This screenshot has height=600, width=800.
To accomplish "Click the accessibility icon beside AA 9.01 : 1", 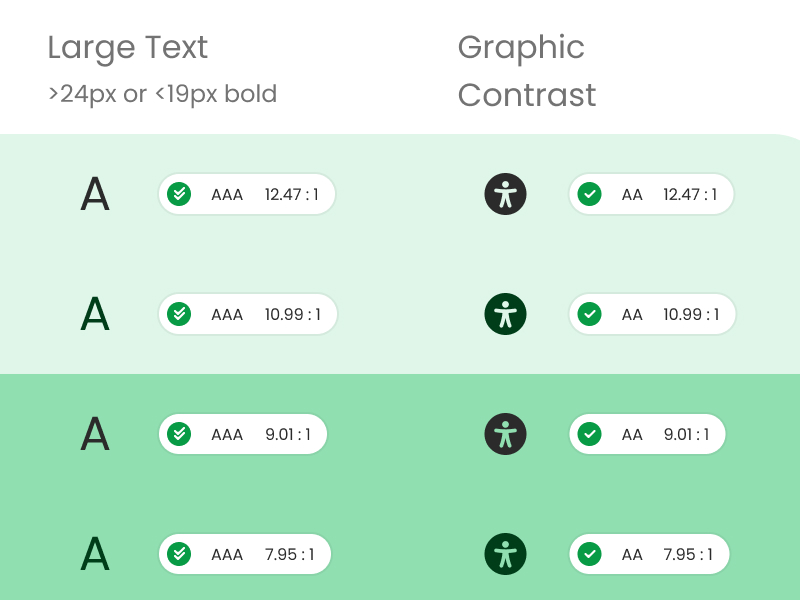I will [x=505, y=434].
